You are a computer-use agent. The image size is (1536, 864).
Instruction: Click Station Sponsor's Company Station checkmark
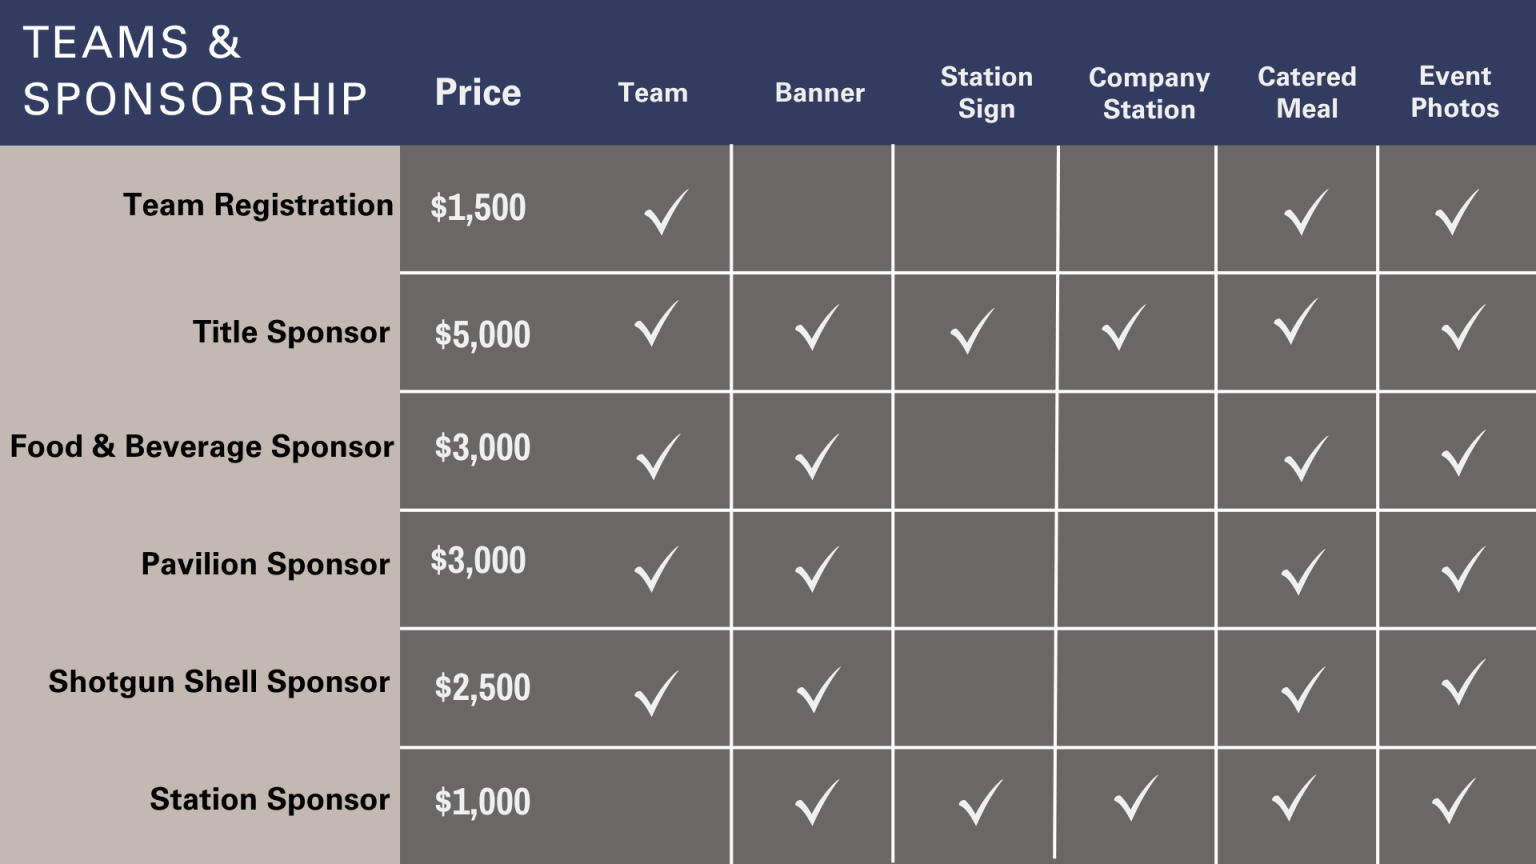coord(1135,798)
